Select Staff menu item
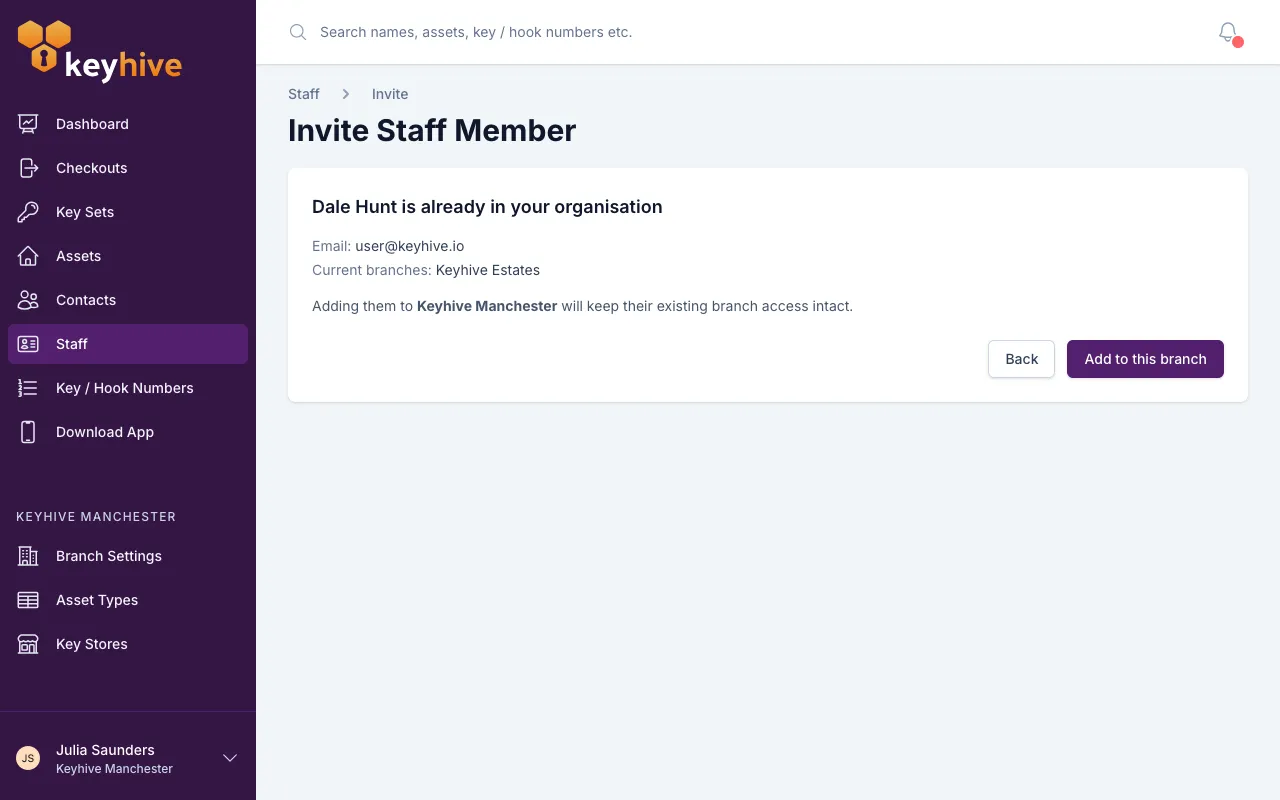Image resolution: width=1280 pixels, height=800 pixels. tap(128, 344)
